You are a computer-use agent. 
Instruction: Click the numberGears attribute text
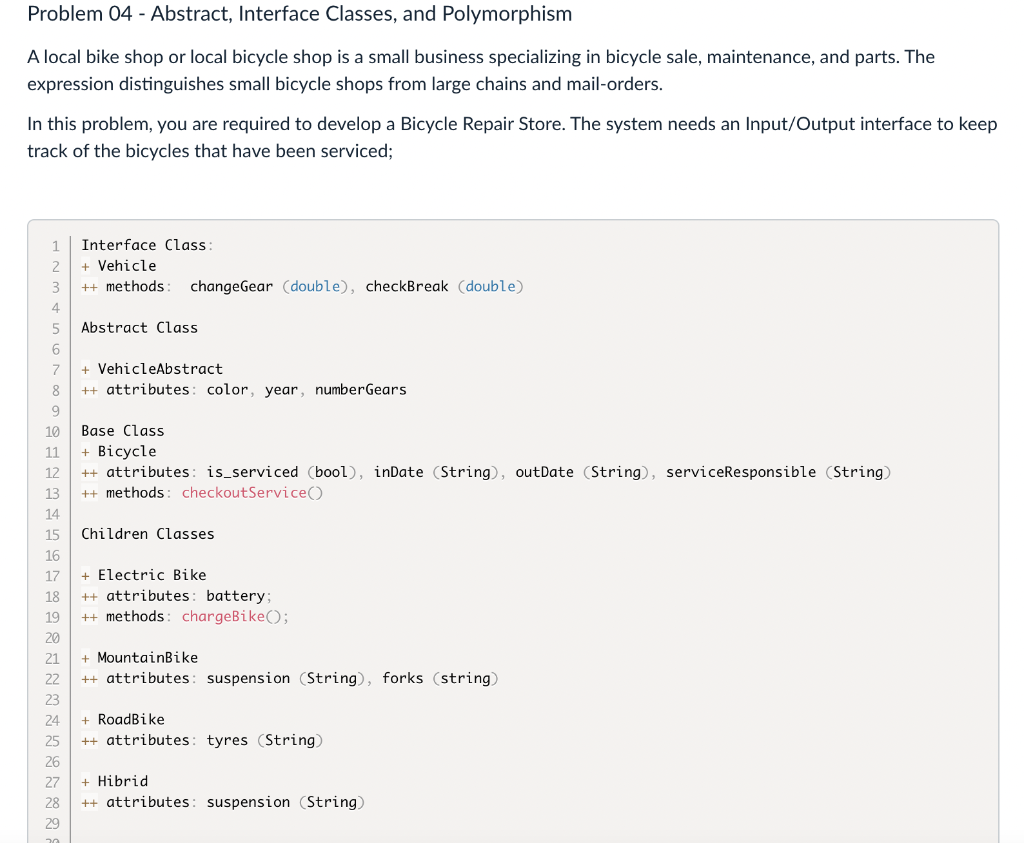pos(360,390)
